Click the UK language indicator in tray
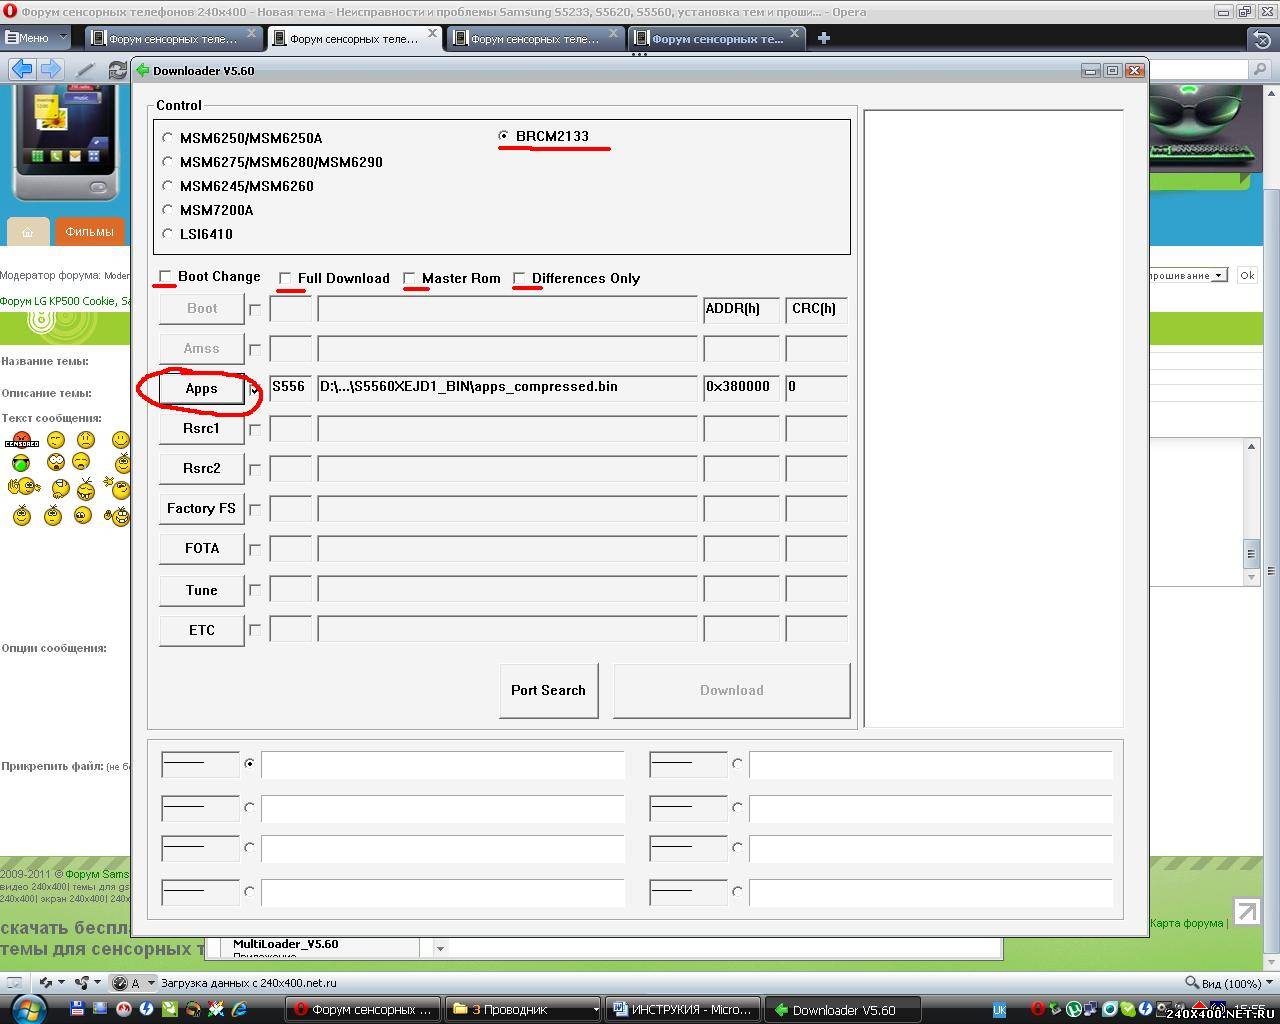 click(999, 1009)
